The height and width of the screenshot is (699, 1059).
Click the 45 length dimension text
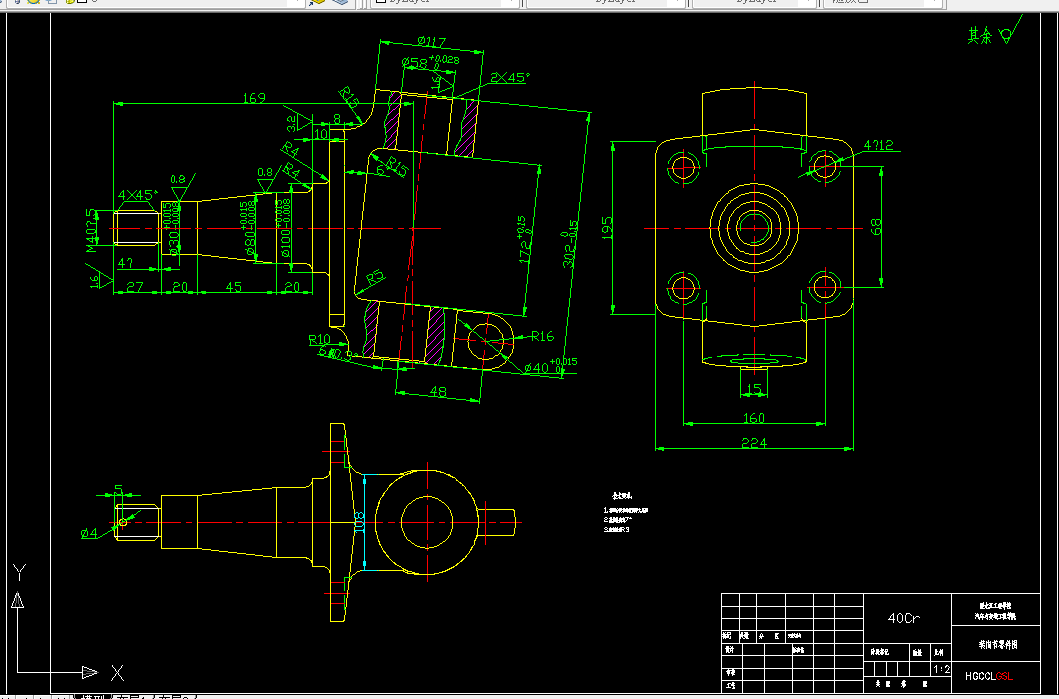pos(234,286)
